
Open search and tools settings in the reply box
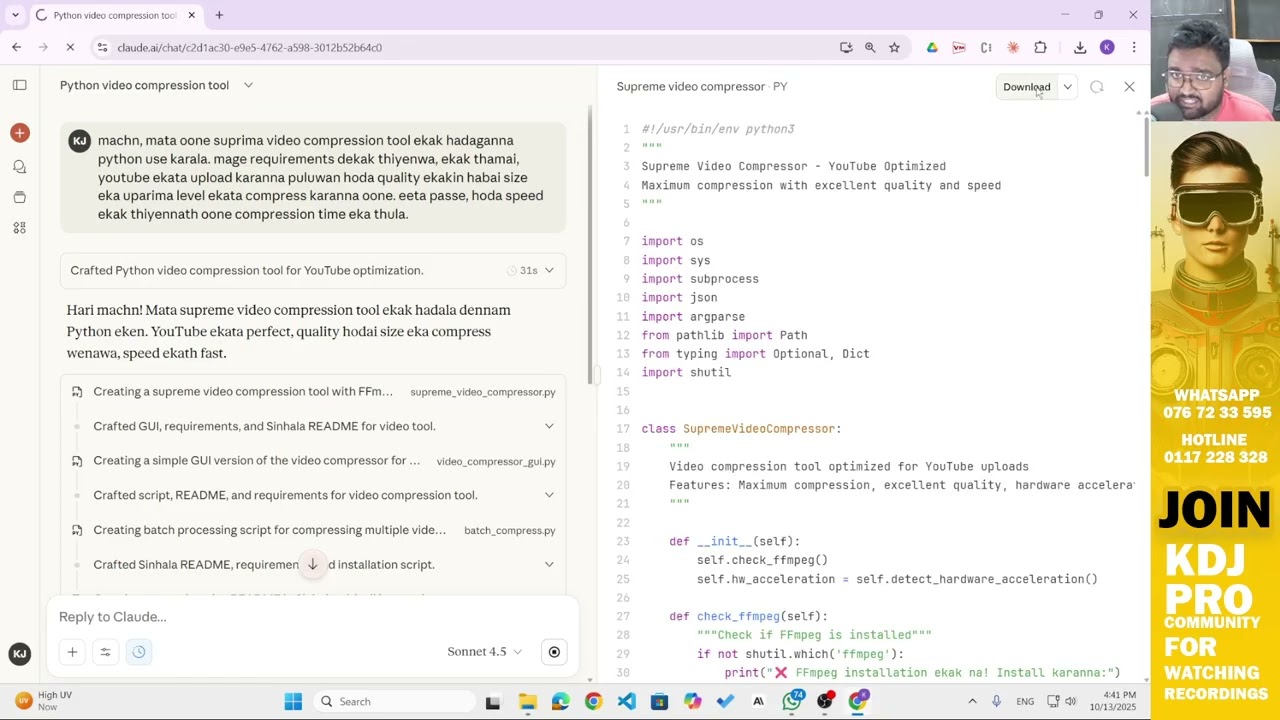tap(105, 652)
